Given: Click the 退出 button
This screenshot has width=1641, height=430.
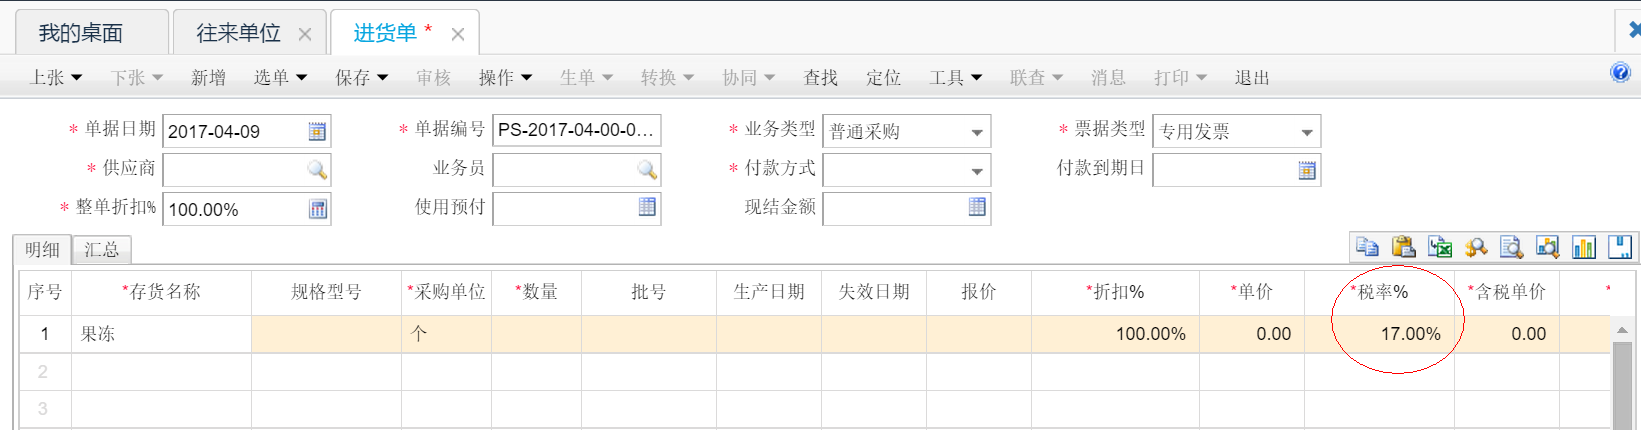Looking at the screenshot, I should [x=1252, y=77].
